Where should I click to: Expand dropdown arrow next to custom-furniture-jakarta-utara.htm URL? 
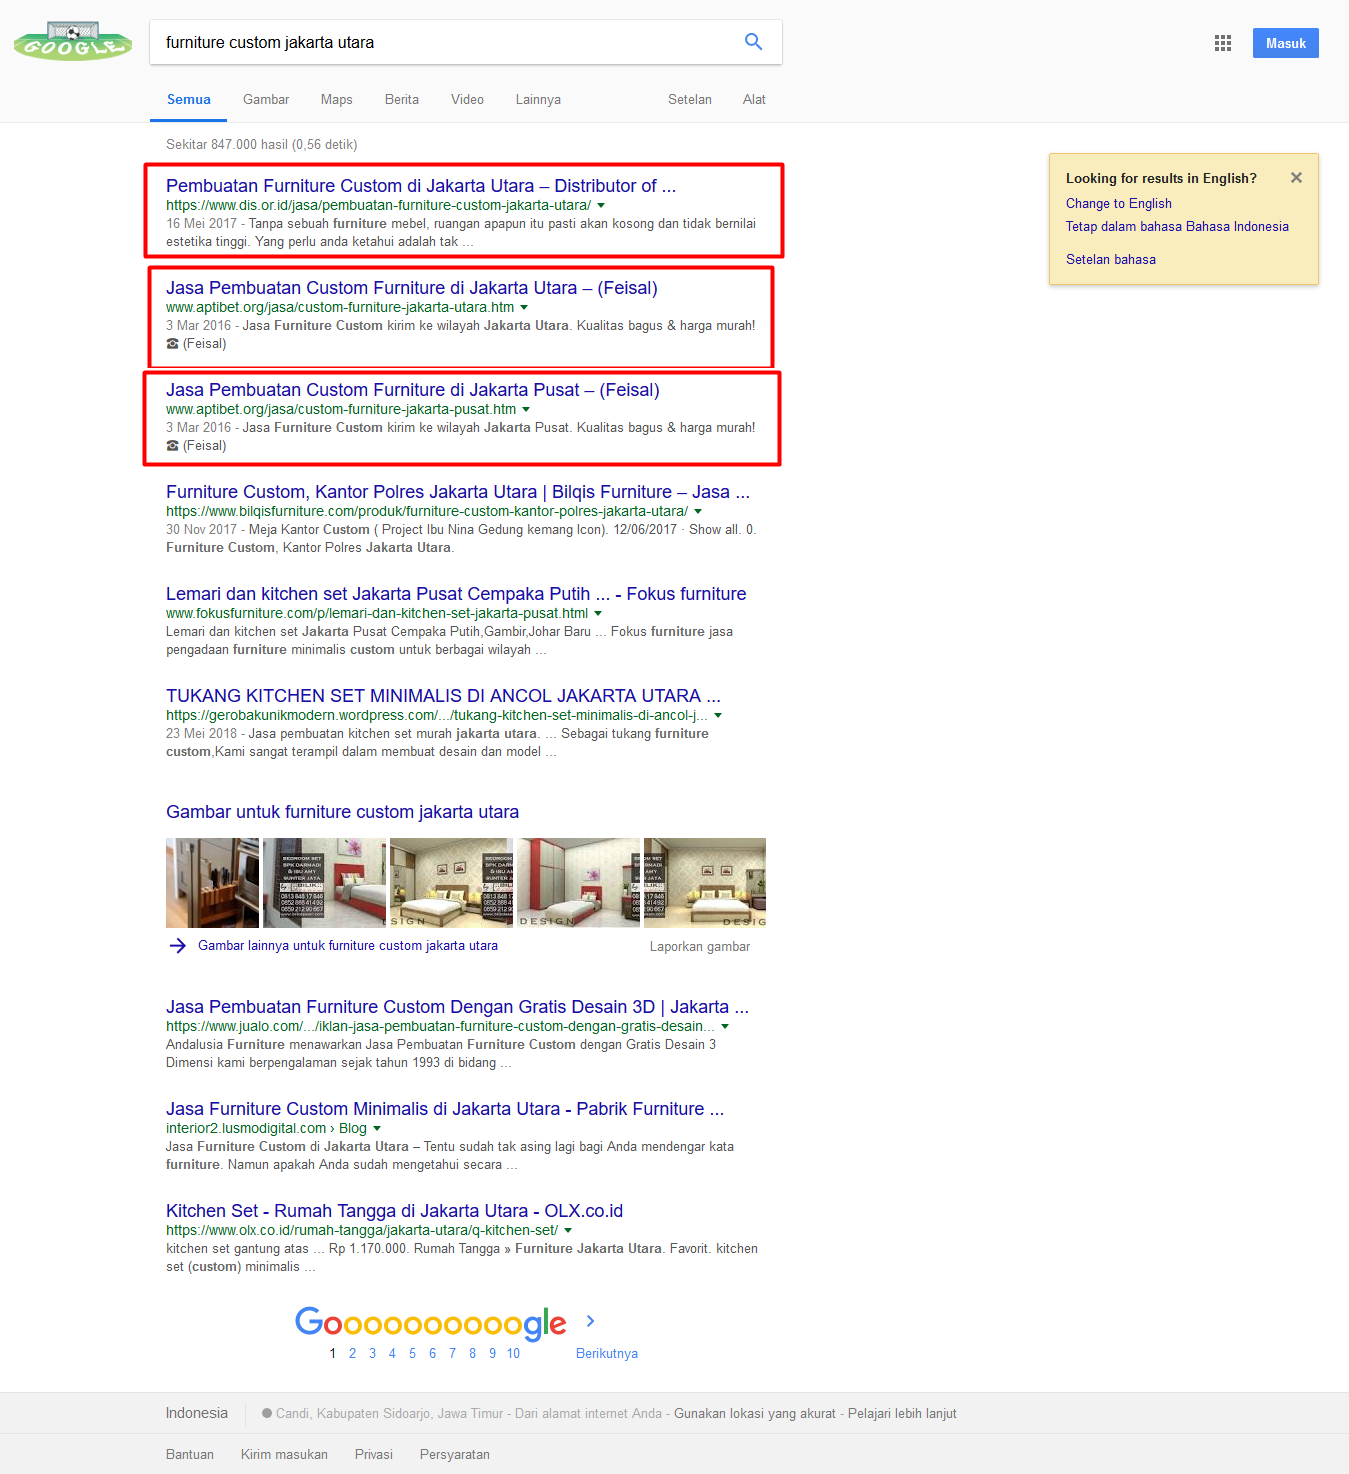pyautogui.click(x=524, y=308)
